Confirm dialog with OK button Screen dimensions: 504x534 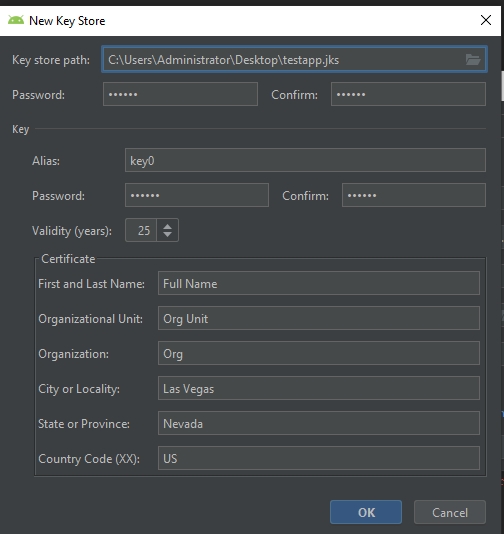click(x=366, y=512)
